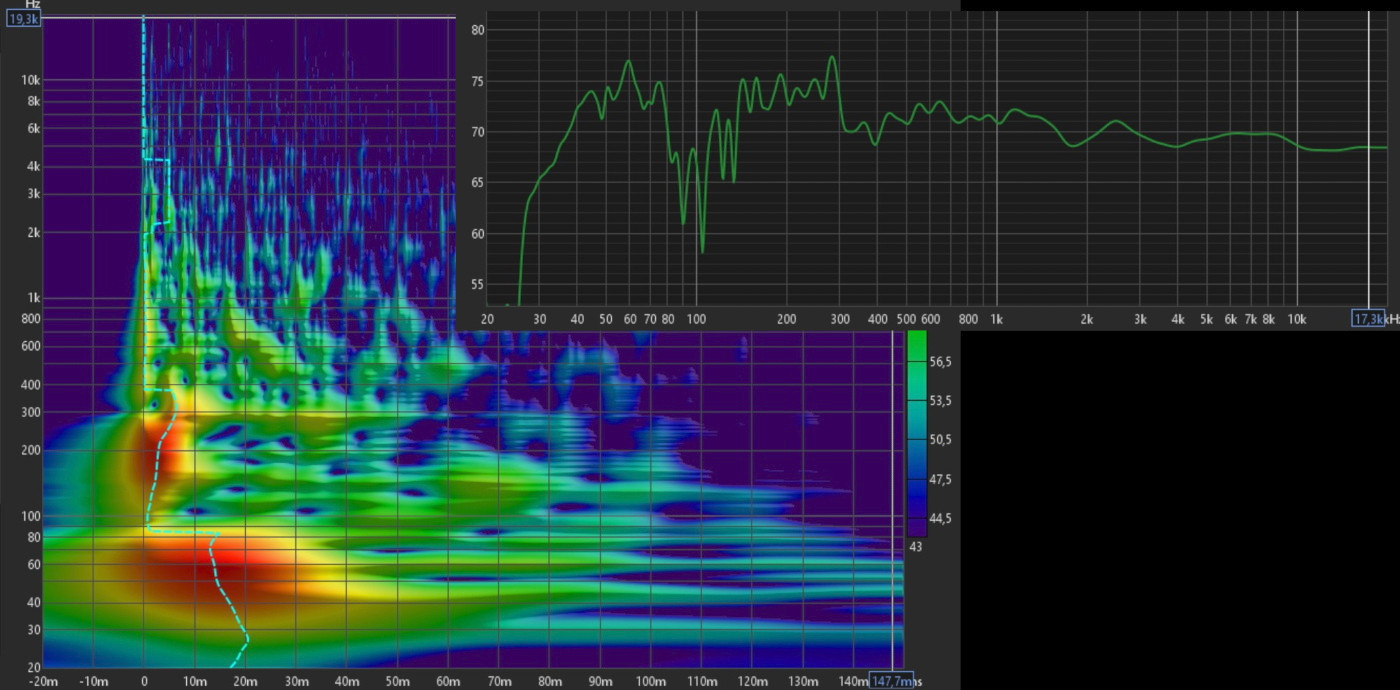Click the 56,5 label on color scale

coord(940,361)
